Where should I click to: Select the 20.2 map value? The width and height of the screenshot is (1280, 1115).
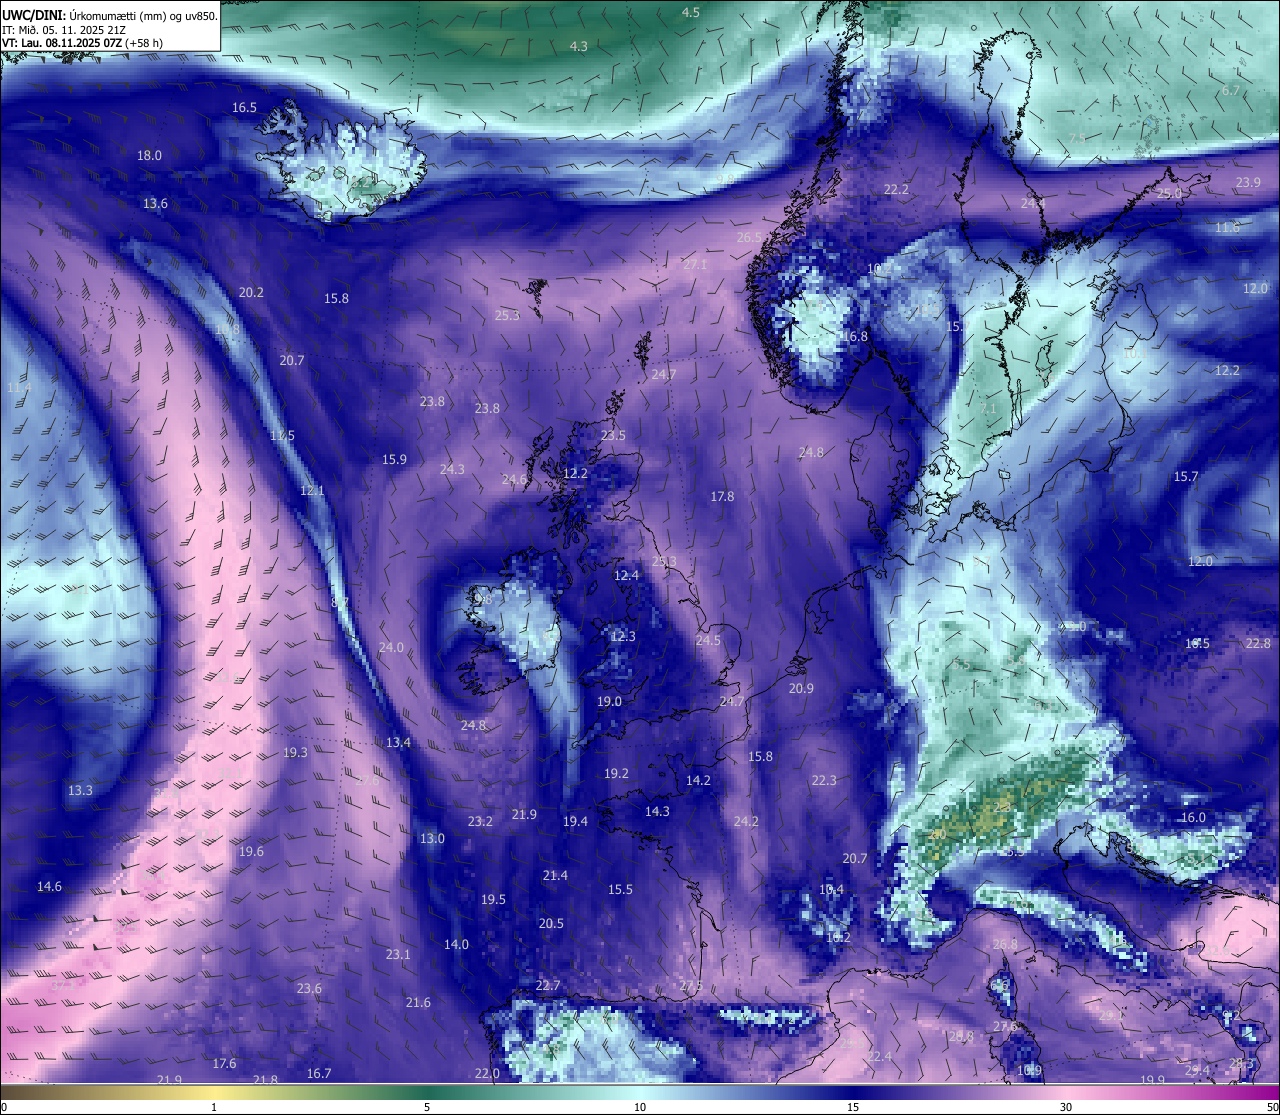pyautogui.click(x=251, y=293)
